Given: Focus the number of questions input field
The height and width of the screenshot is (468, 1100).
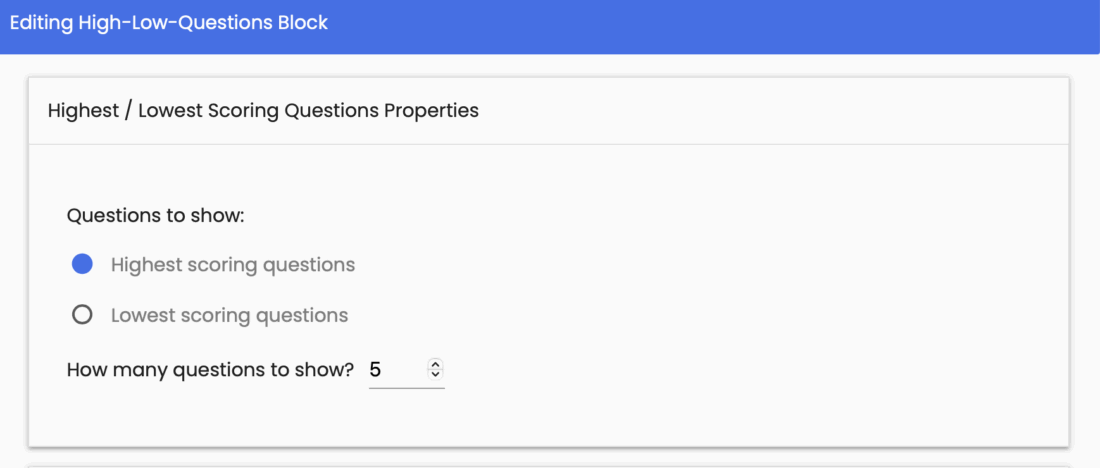Looking at the screenshot, I should [x=397, y=370].
